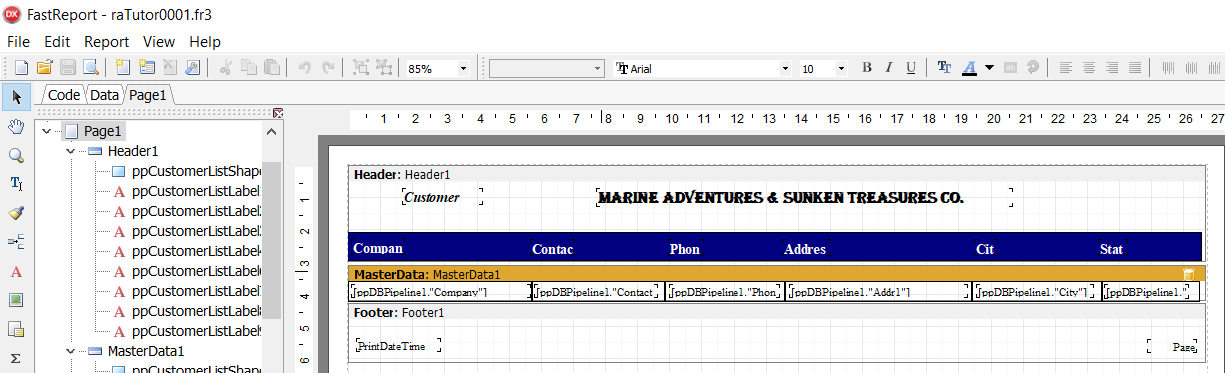Justify text alignment

1135,68
